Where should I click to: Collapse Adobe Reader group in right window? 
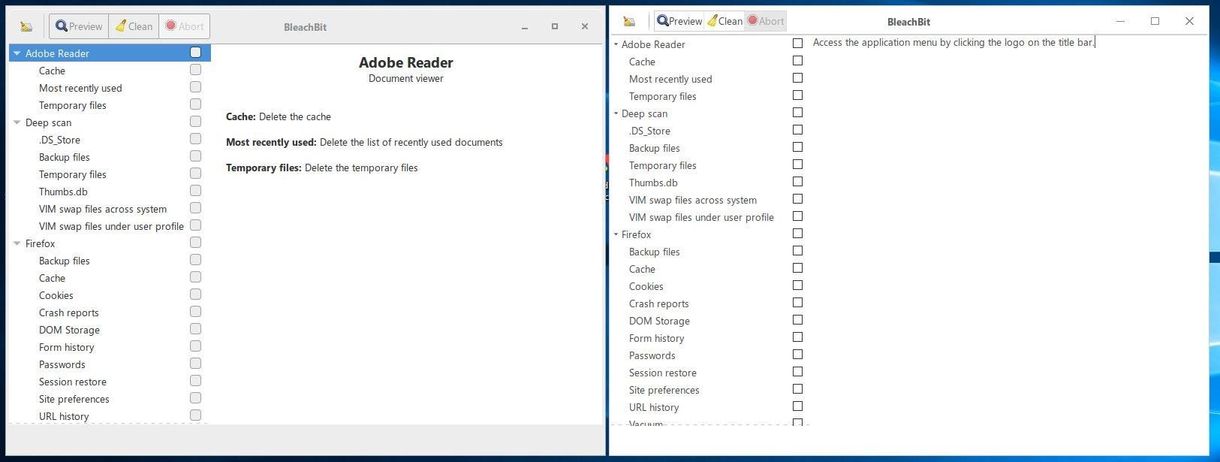tap(616, 44)
